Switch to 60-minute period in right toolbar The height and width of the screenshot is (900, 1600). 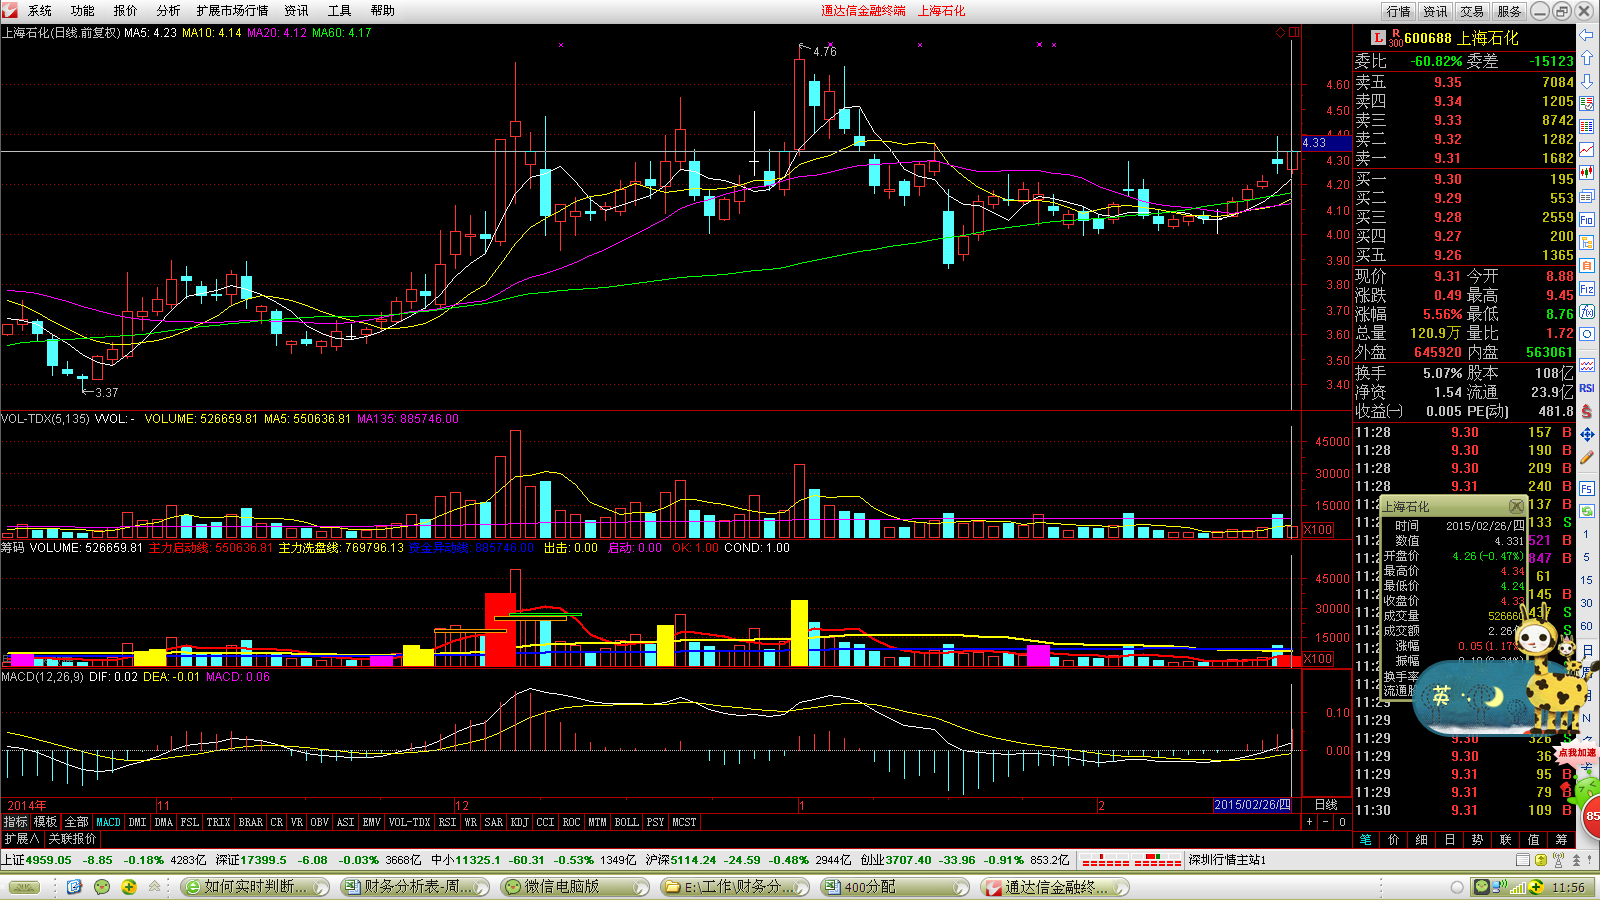(x=1587, y=626)
